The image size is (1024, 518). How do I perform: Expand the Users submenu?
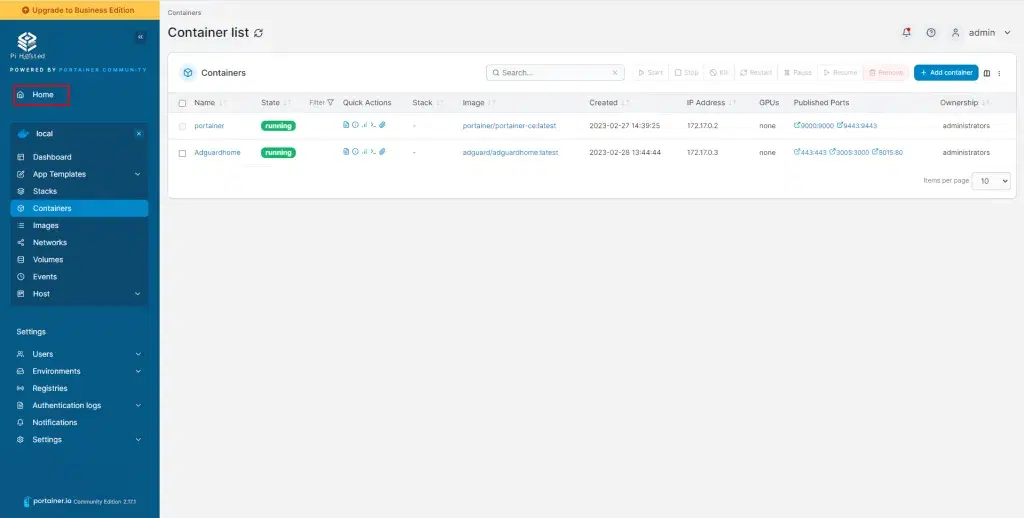(138, 354)
